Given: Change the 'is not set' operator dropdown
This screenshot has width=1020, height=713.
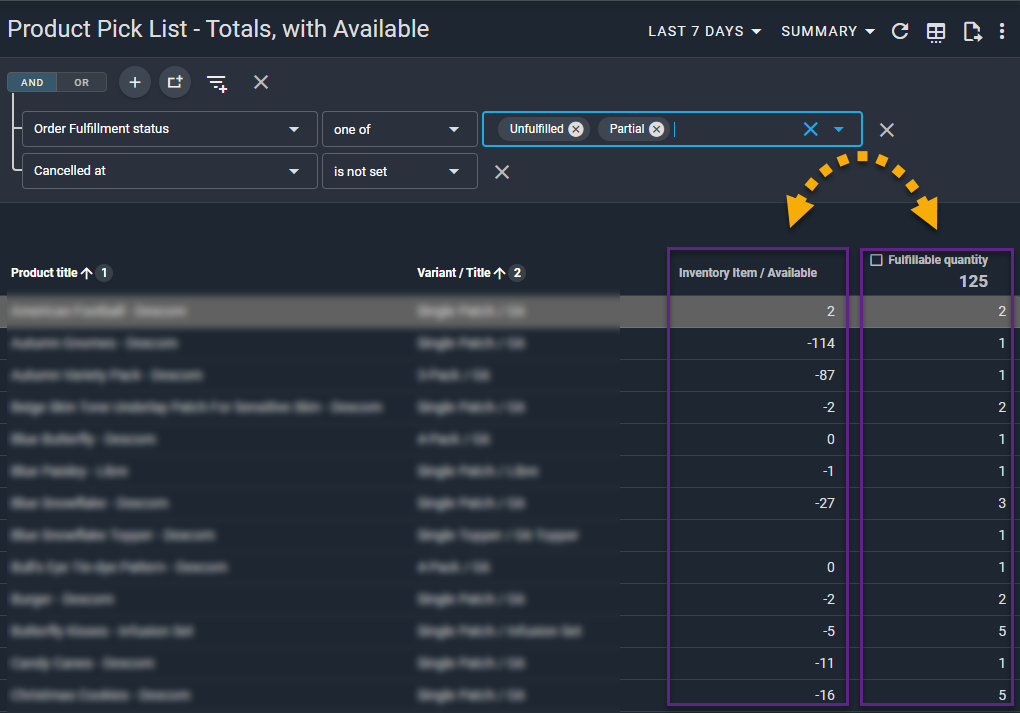Looking at the screenshot, I should point(398,172).
